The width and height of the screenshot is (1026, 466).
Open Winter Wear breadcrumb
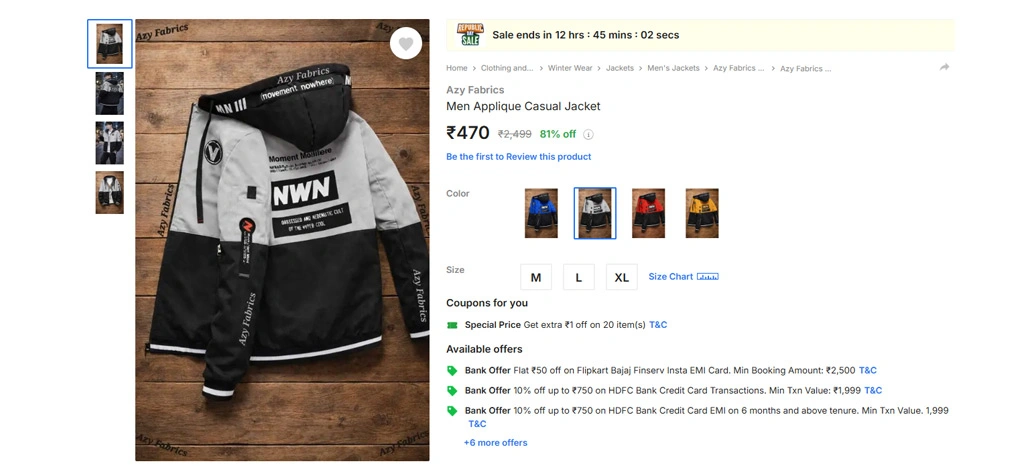[570, 68]
